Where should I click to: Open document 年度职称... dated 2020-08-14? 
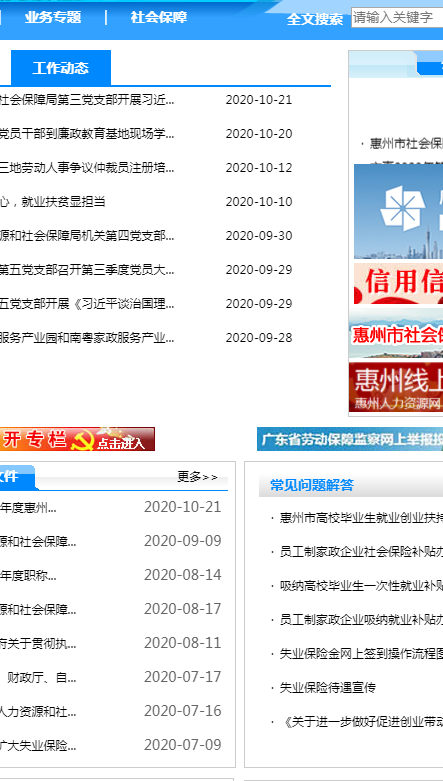(28, 575)
